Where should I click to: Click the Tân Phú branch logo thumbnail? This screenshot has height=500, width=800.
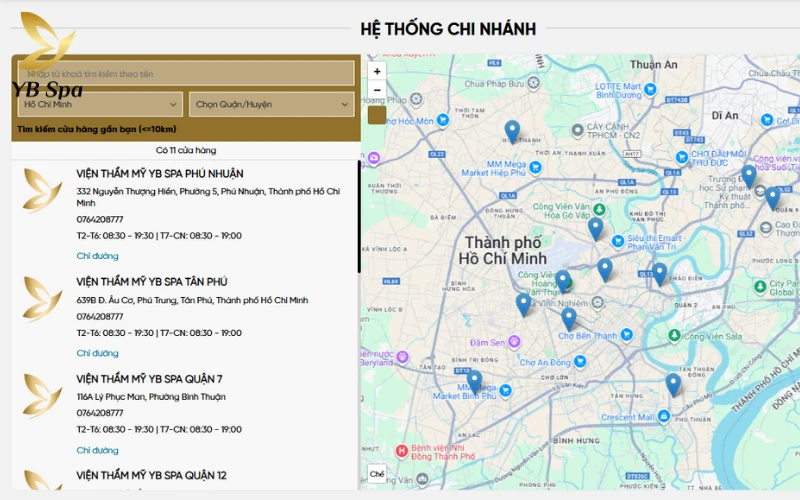(x=43, y=299)
